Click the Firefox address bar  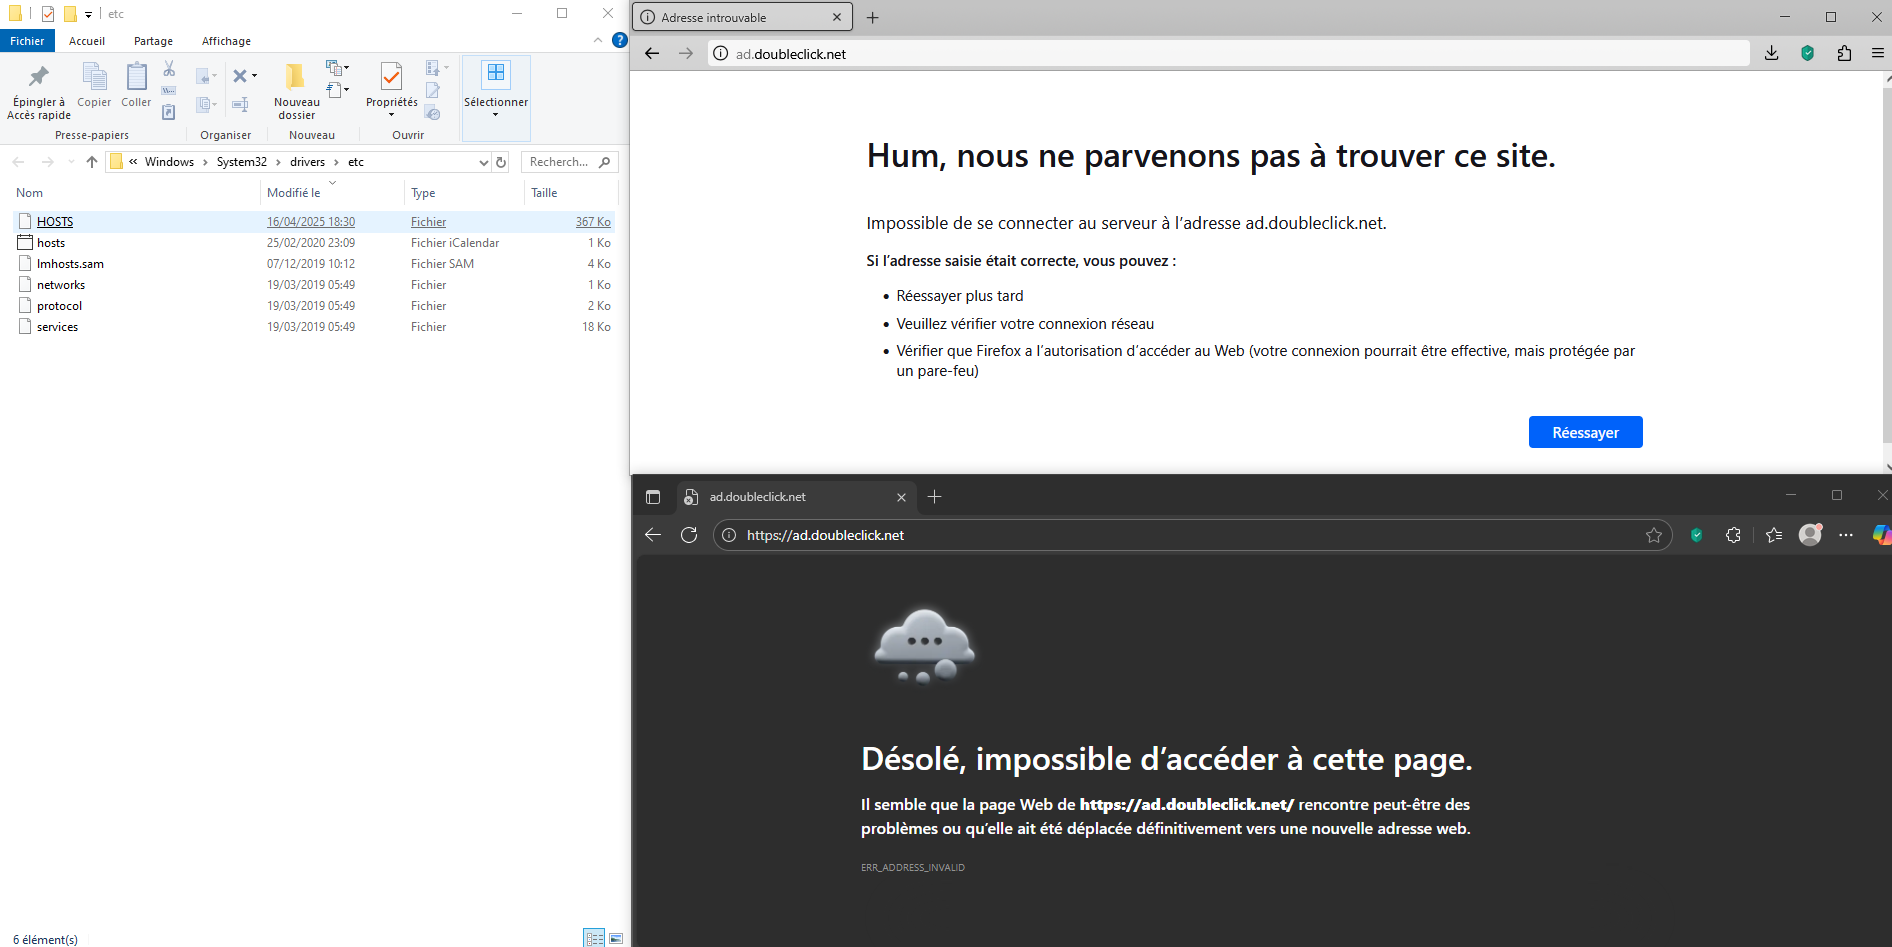[1228, 54]
